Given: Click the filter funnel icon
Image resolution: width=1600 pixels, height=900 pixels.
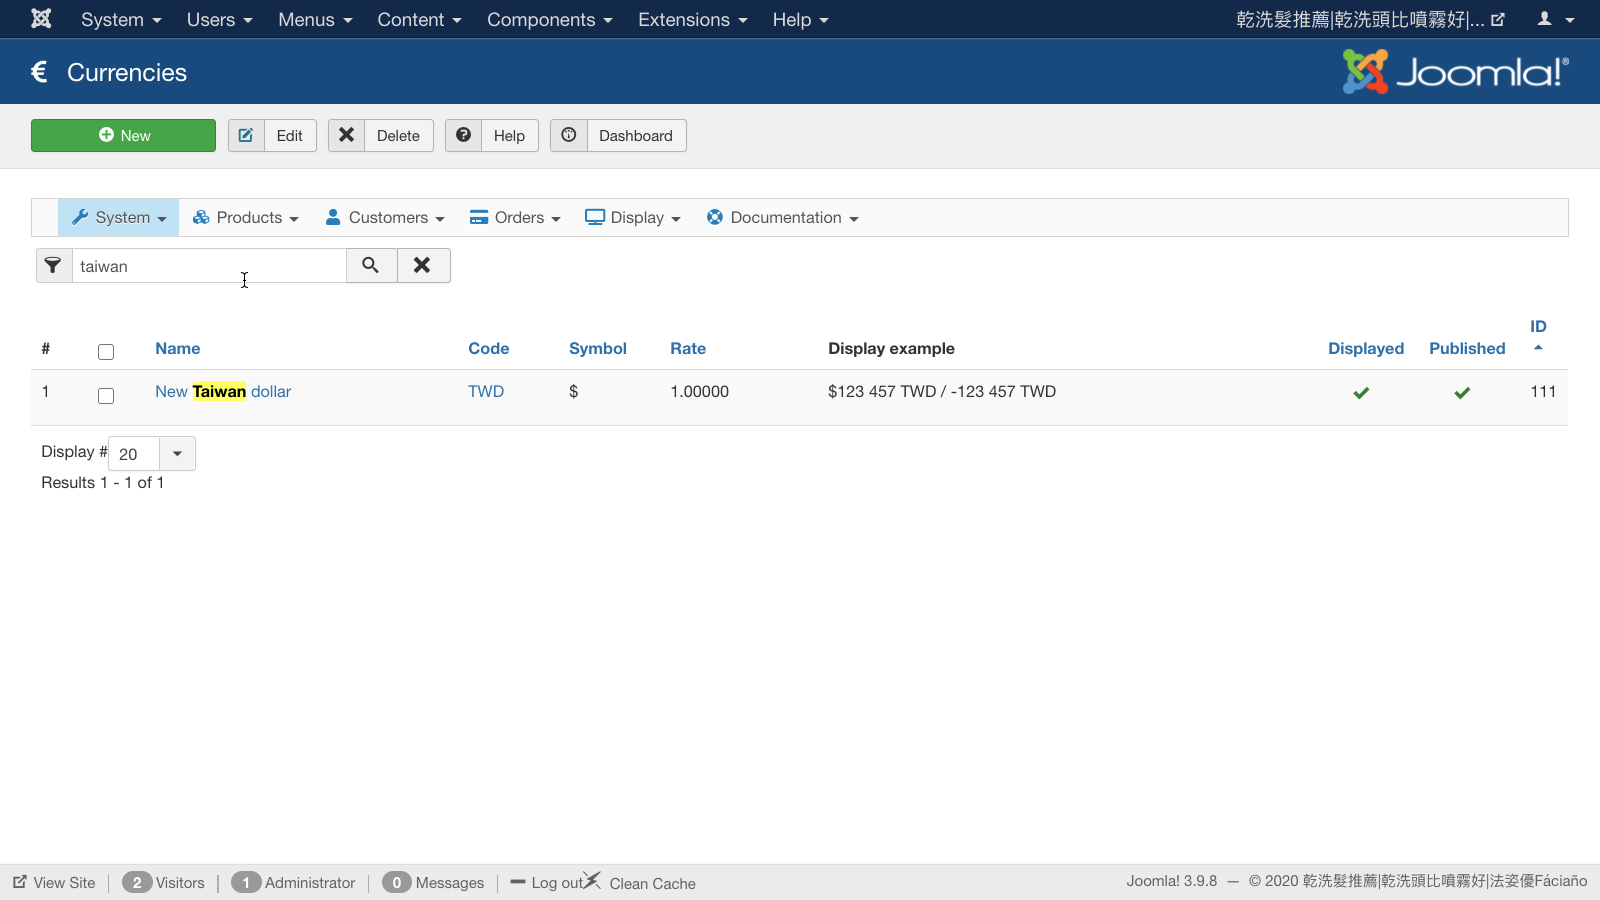Looking at the screenshot, I should [x=54, y=266].
